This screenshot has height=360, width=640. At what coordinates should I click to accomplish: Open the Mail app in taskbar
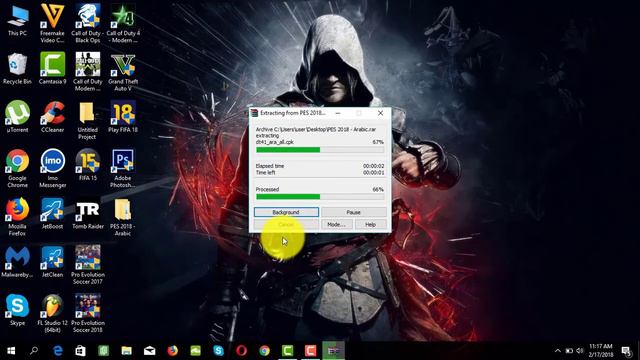click(149, 351)
